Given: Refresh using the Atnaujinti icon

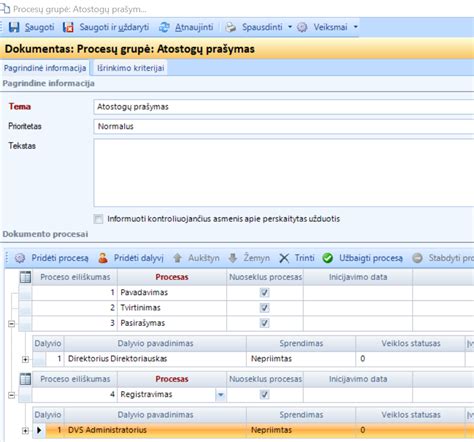Looking at the screenshot, I should point(164,27).
